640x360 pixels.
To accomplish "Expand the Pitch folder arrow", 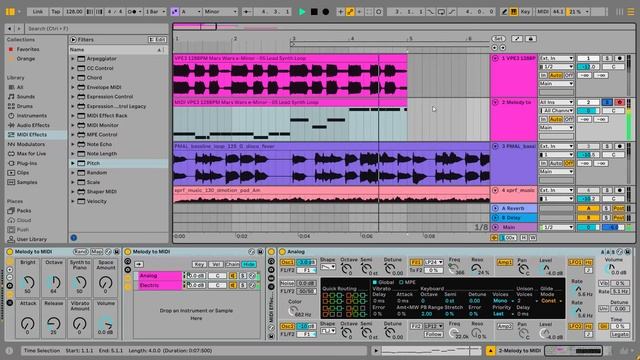I will point(73,163).
